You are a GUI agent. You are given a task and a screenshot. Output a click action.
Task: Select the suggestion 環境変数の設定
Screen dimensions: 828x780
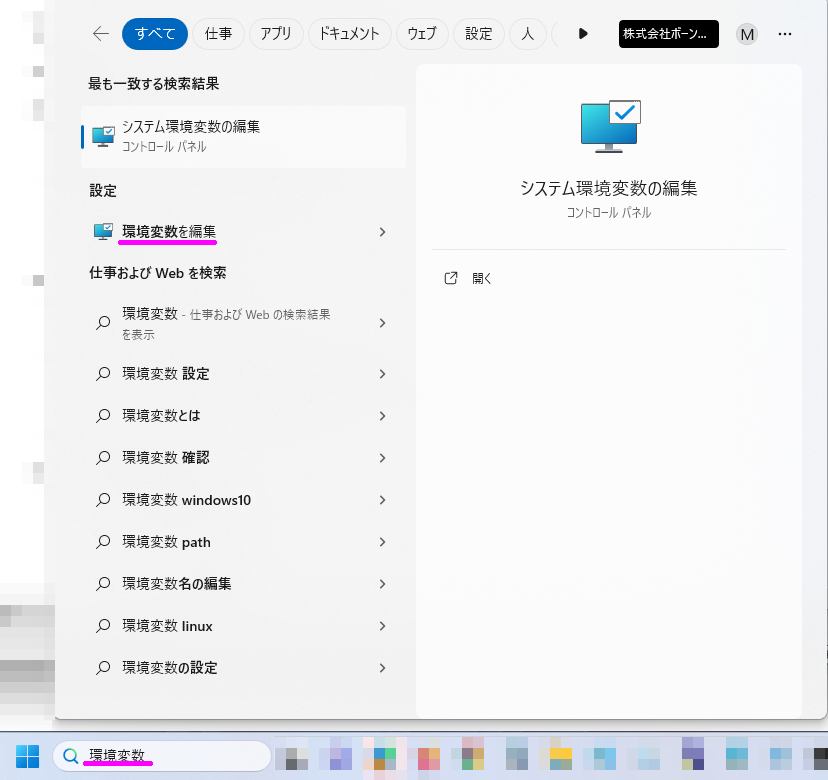pyautogui.click(x=243, y=668)
